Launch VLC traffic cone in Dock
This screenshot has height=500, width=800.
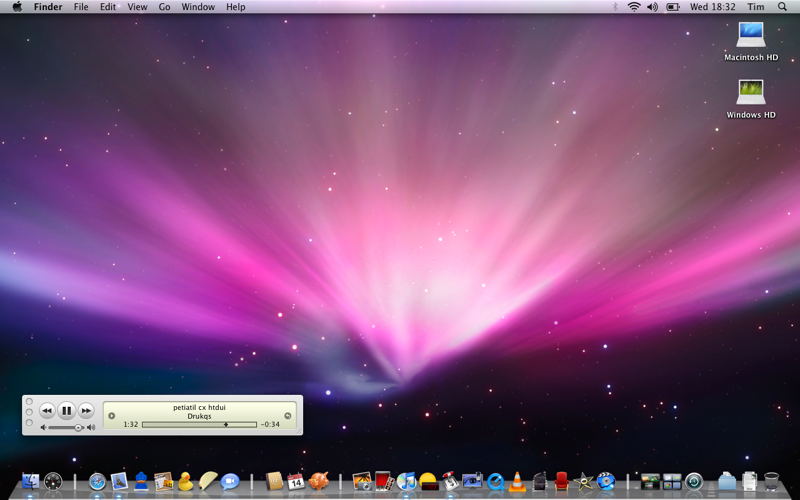517,481
